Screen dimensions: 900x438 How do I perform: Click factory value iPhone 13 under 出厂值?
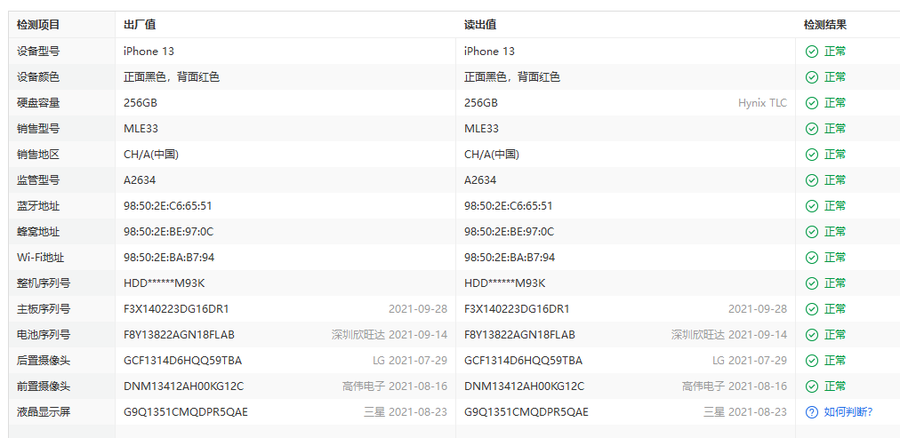[149, 51]
